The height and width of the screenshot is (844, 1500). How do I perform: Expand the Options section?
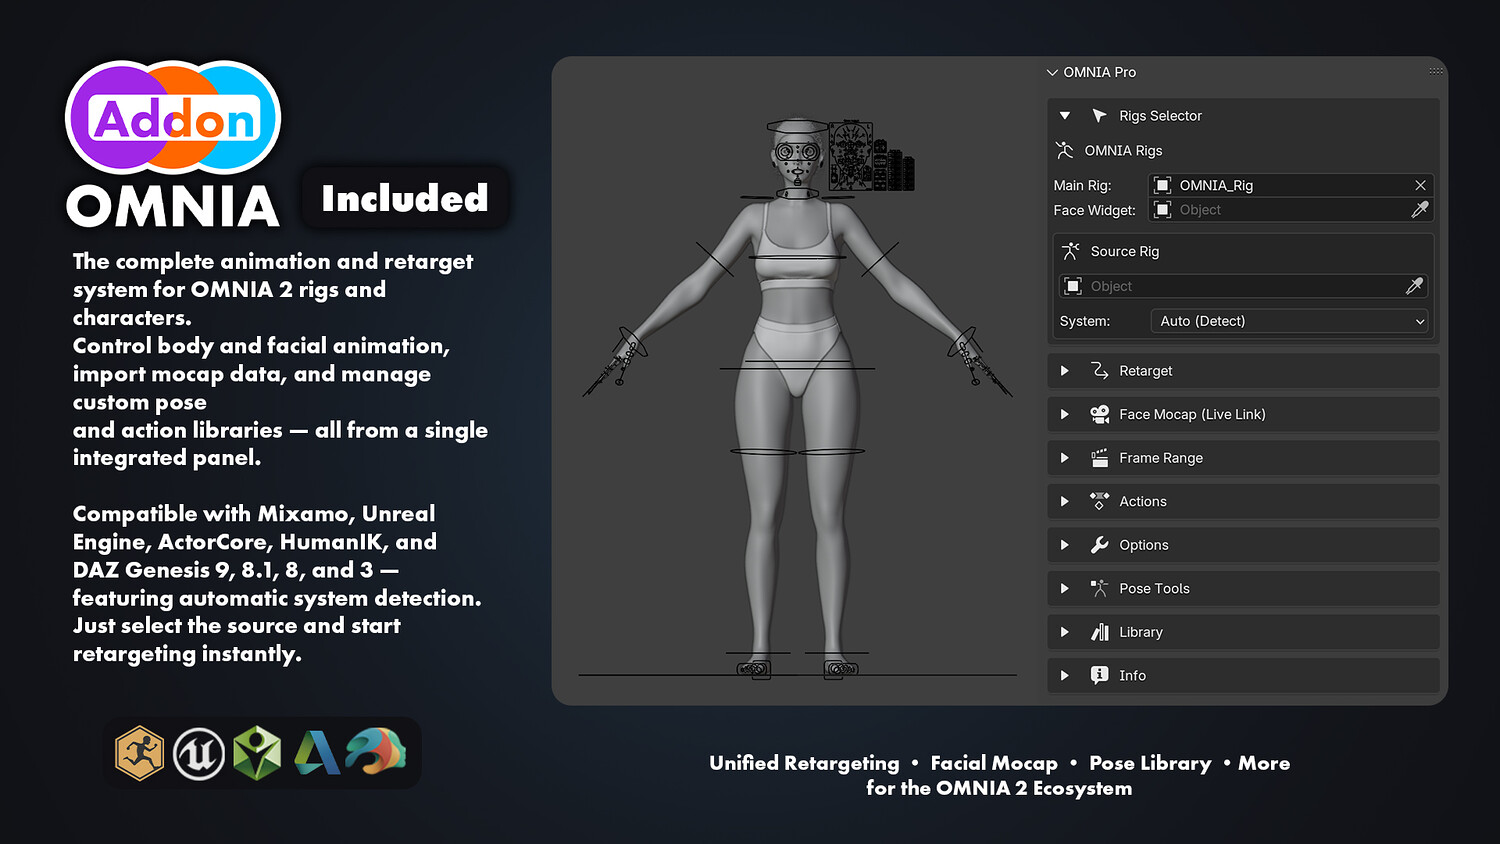pyautogui.click(x=1065, y=545)
